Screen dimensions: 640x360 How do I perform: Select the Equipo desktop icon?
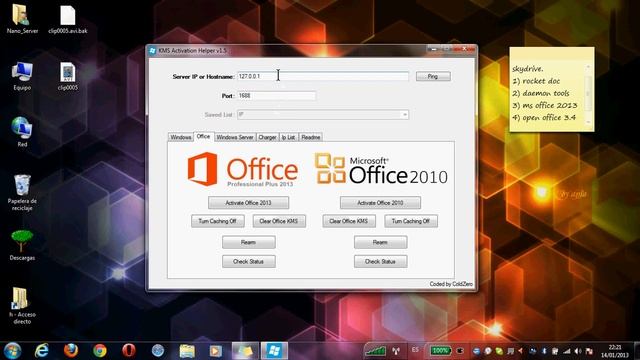tap(22, 76)
